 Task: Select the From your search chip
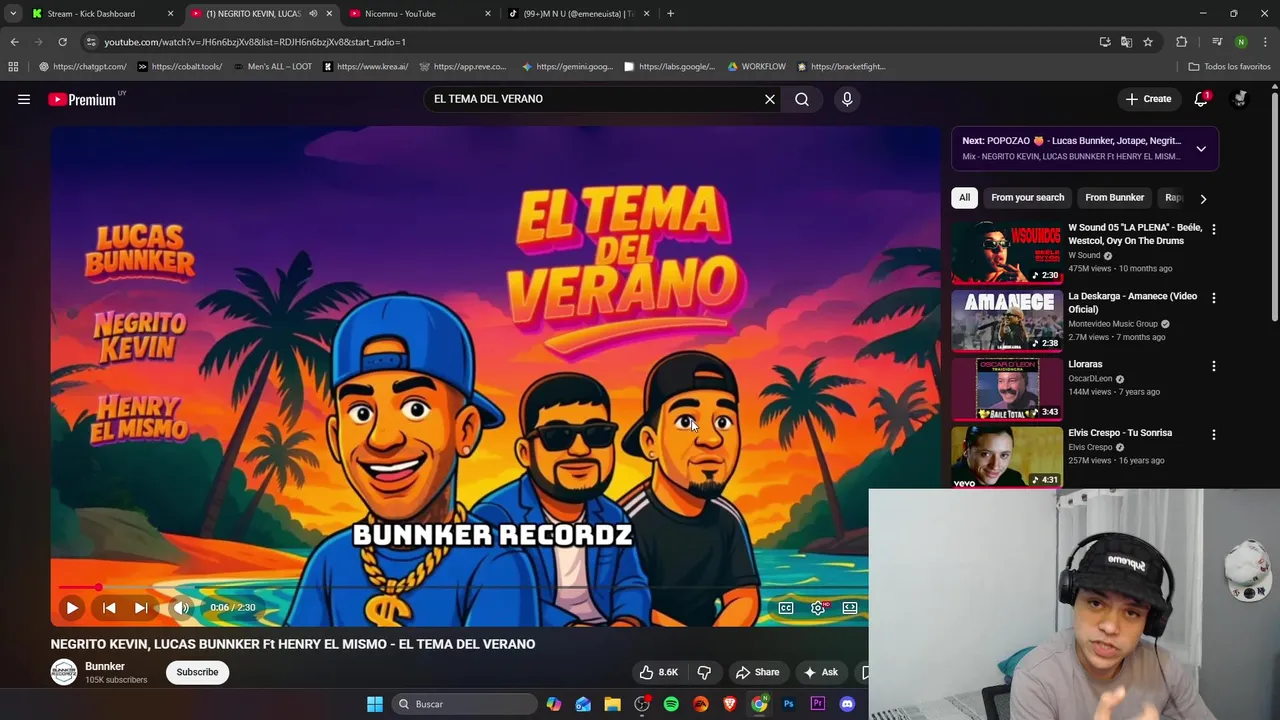(1027, 197)
